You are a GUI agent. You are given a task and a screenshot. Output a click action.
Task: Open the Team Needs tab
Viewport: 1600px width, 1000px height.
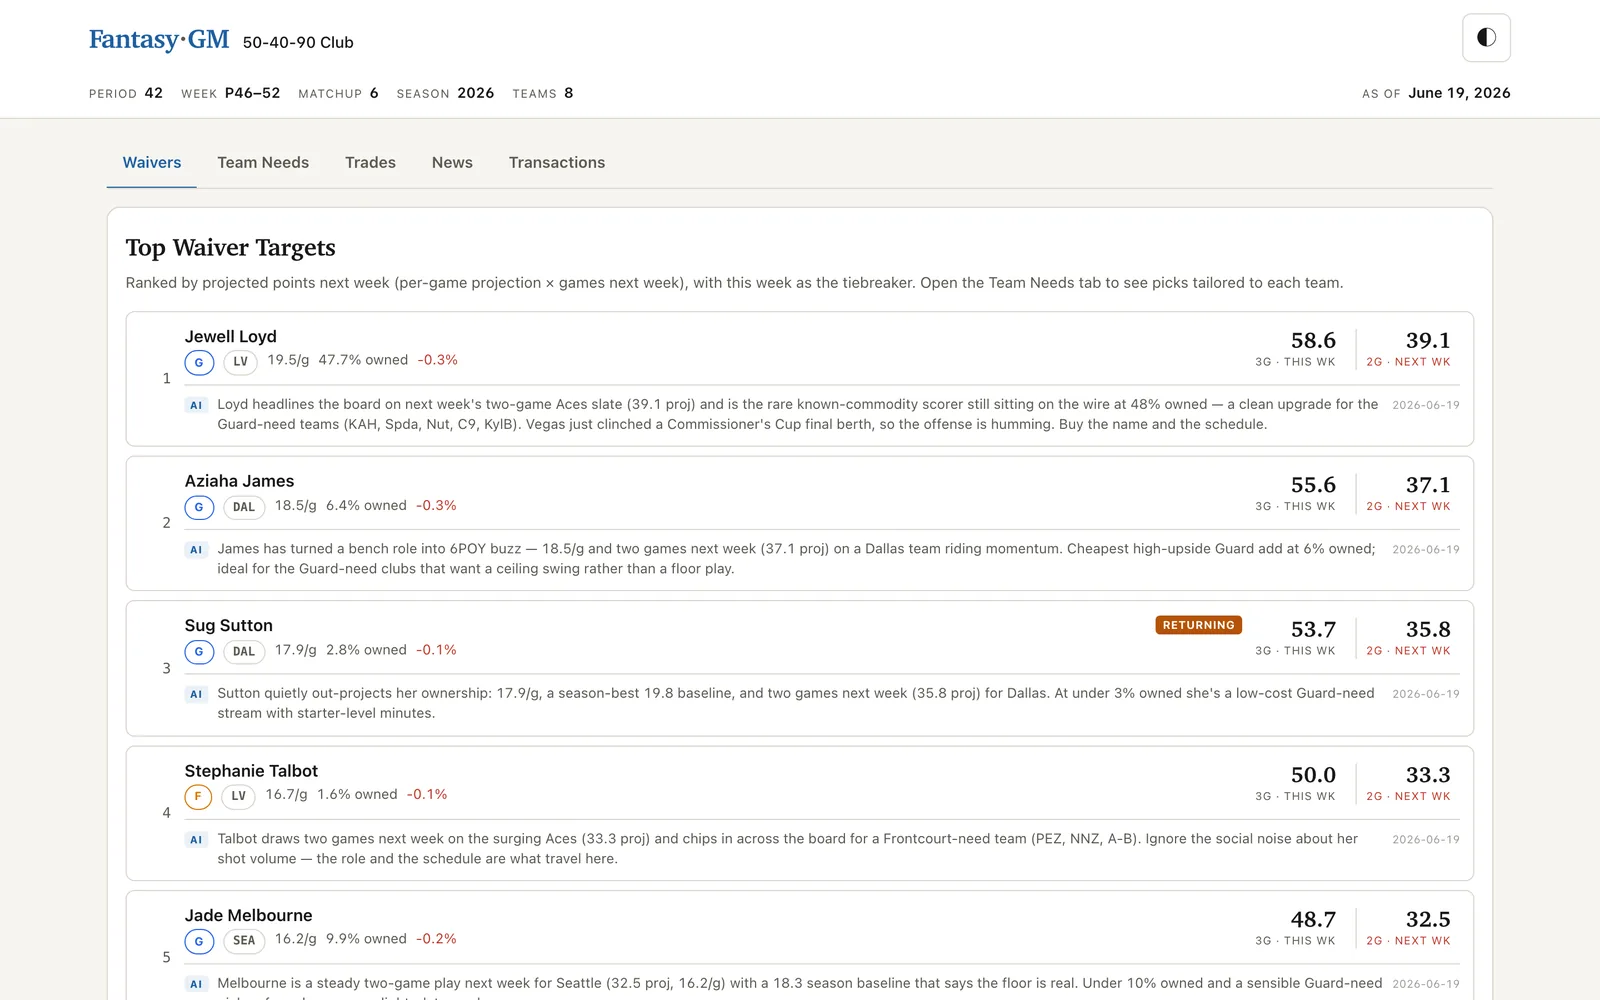click(x=263, y=162)
